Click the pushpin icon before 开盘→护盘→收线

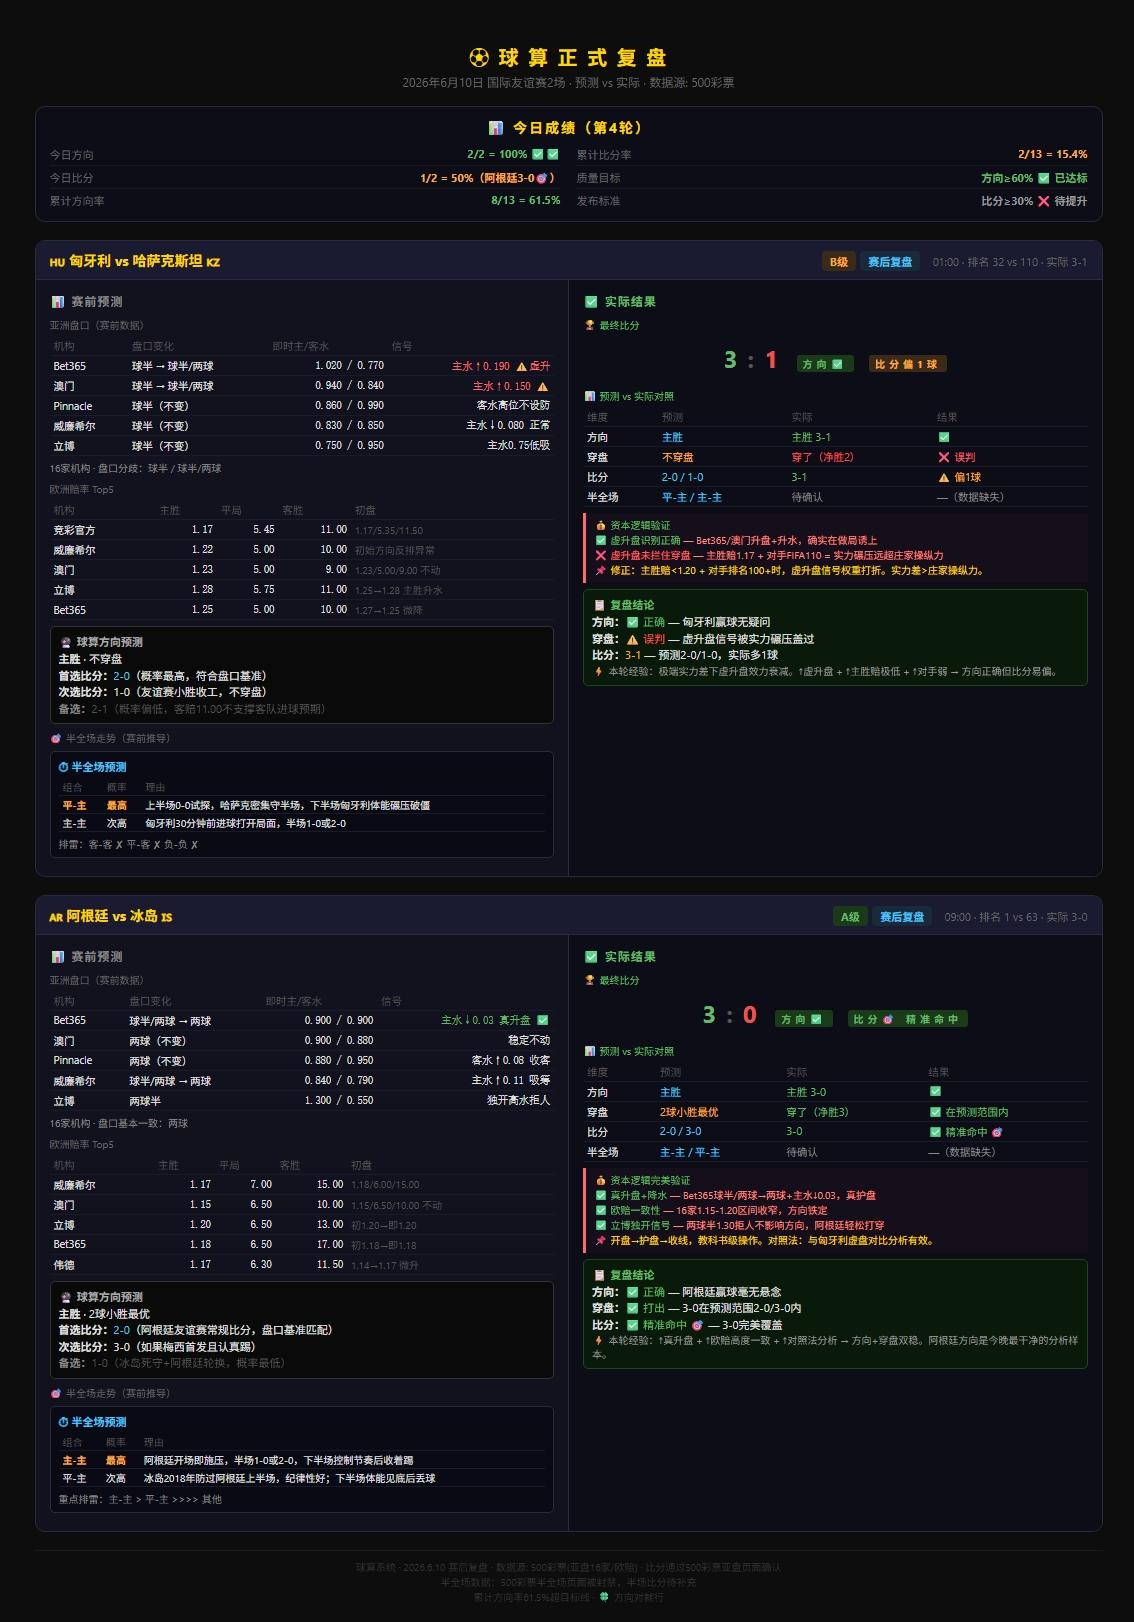pyautogui.click(x=601, y=1241)
